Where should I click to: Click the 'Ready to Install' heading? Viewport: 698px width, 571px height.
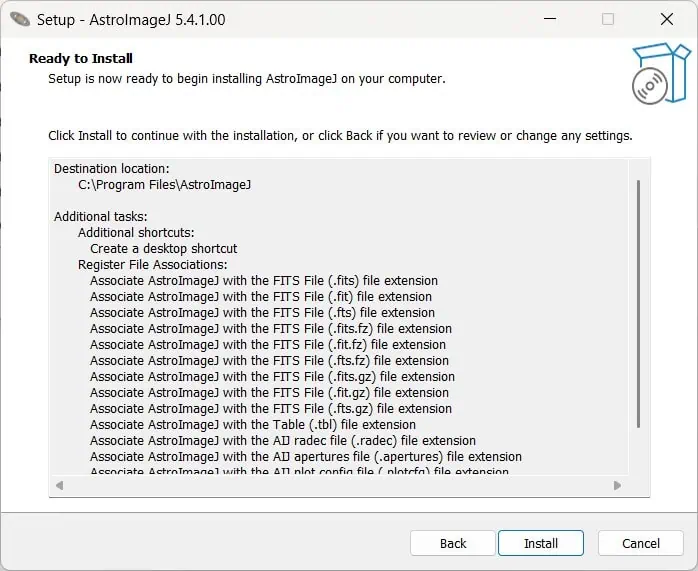coord(81,58)
